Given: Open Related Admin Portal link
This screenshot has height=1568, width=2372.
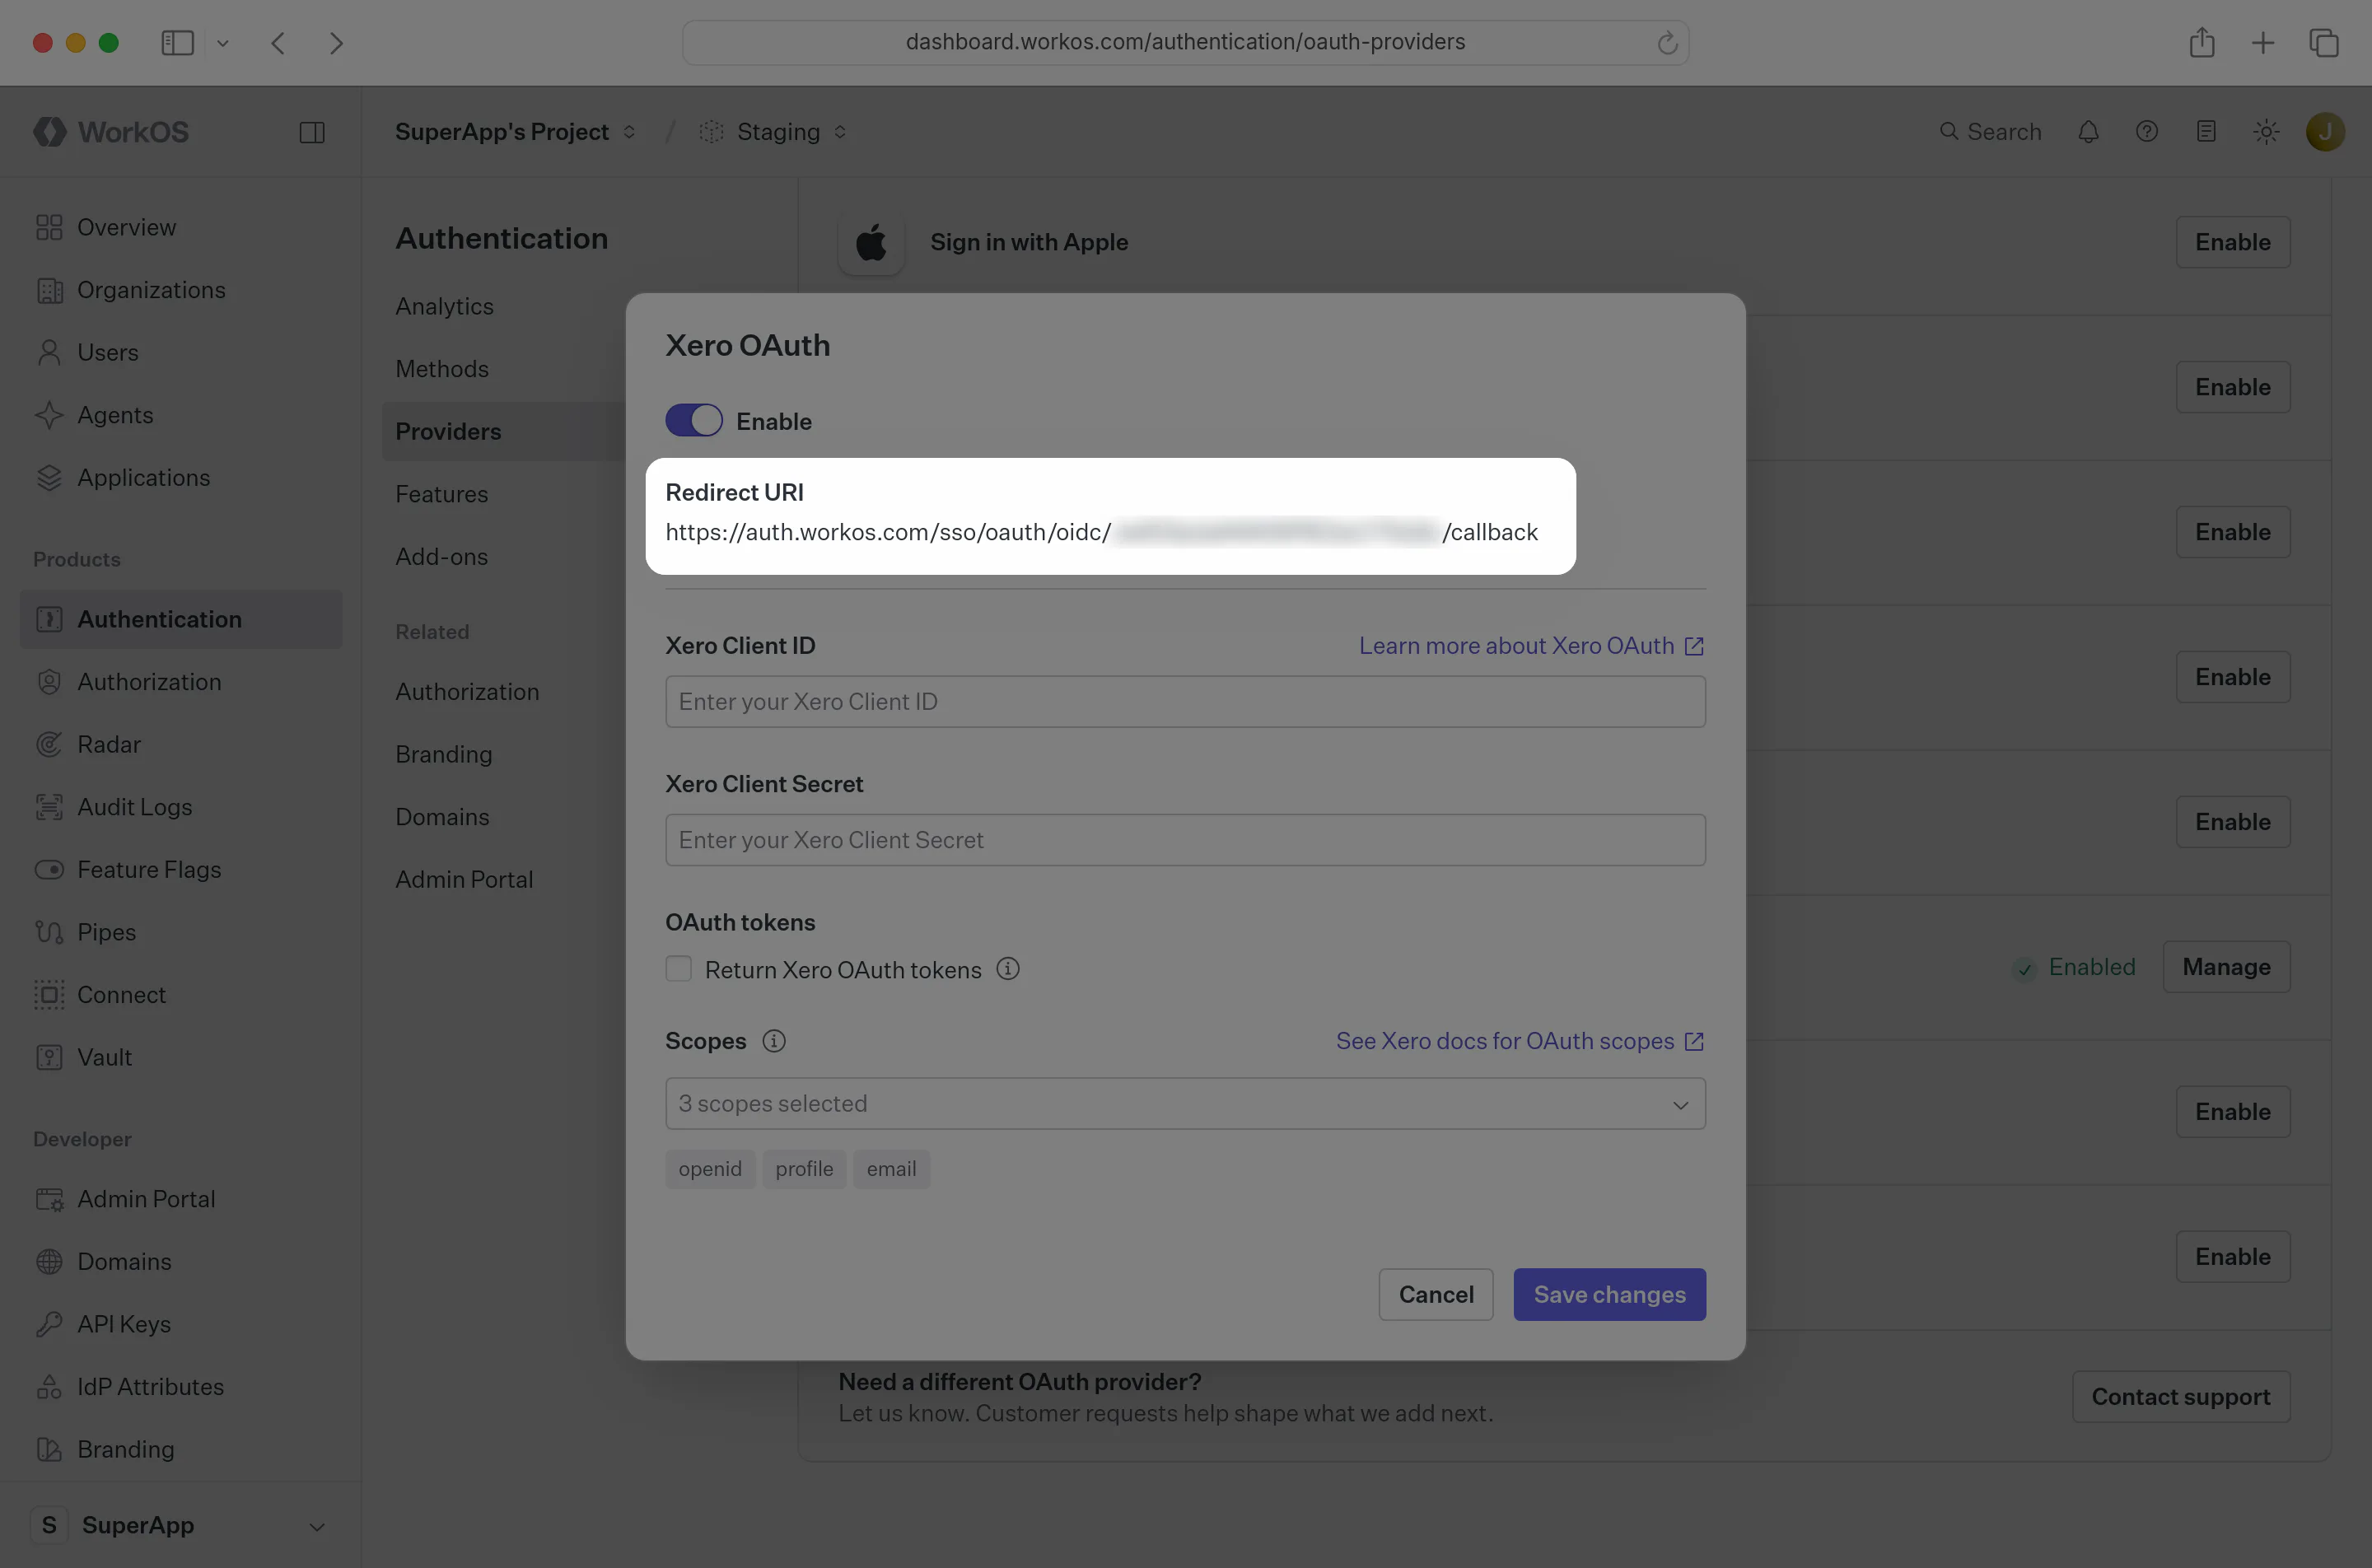Looking at the screenshot, I should coord(464,880).
